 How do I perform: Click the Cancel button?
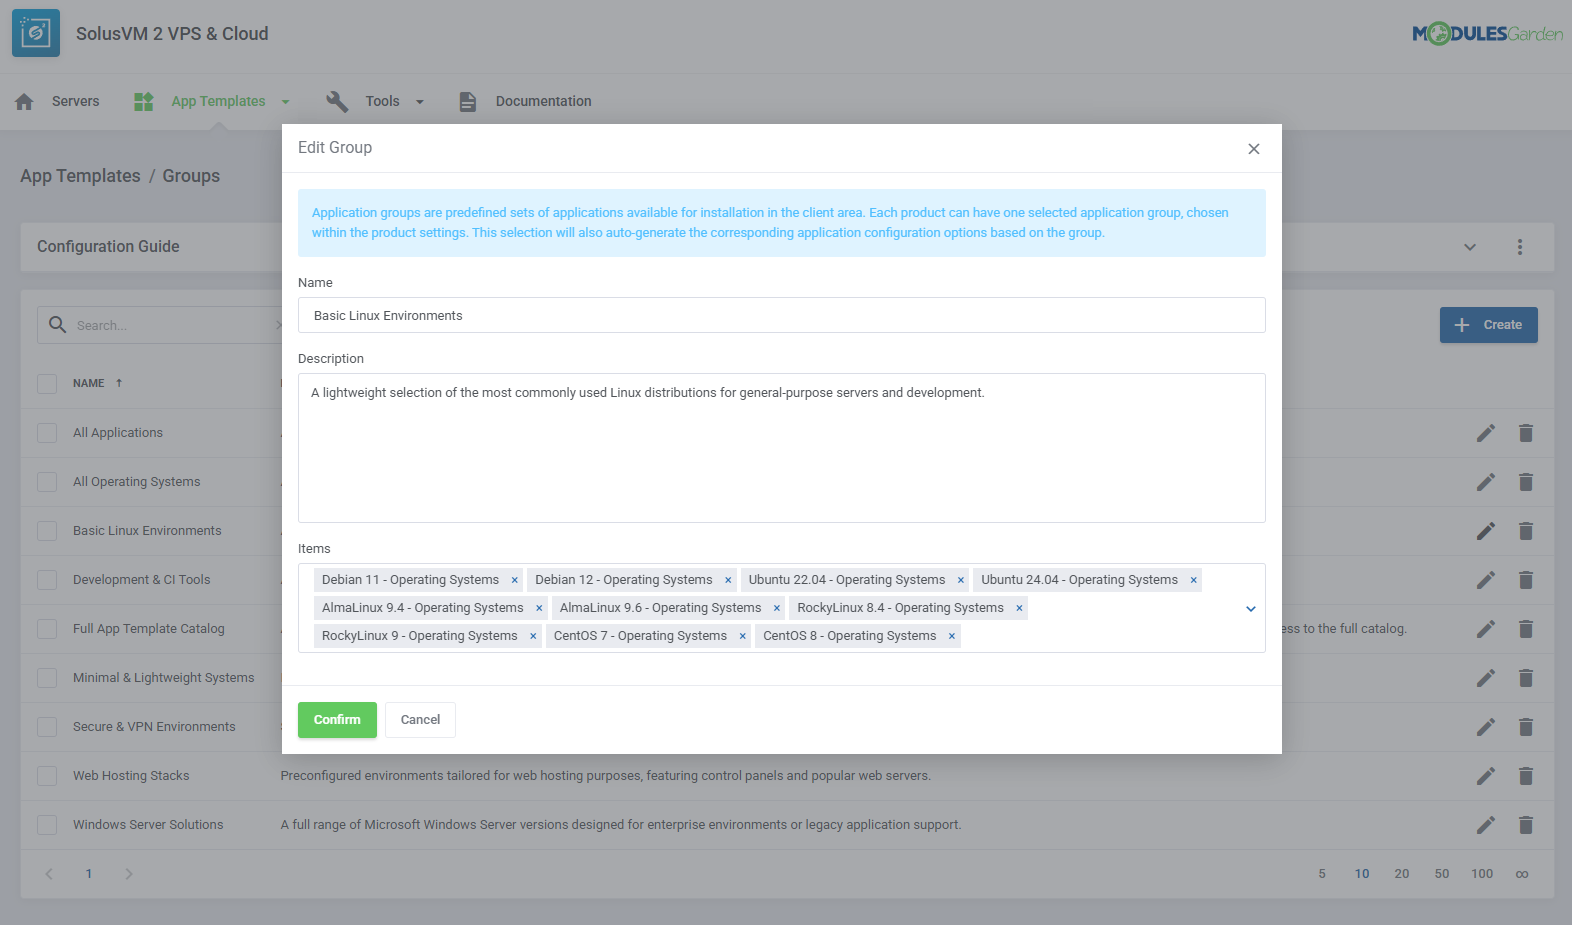coord(420,720)
